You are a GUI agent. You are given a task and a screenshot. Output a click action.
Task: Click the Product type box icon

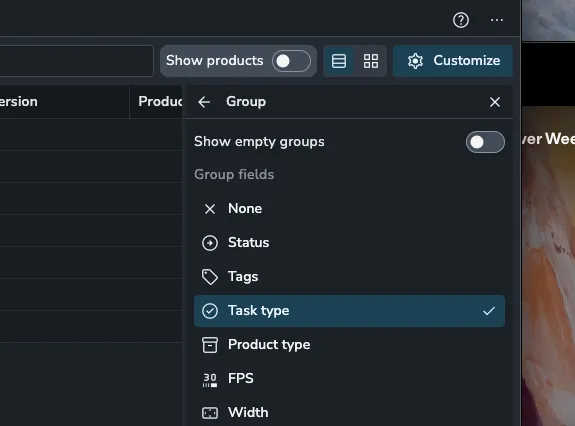point(210,345)
